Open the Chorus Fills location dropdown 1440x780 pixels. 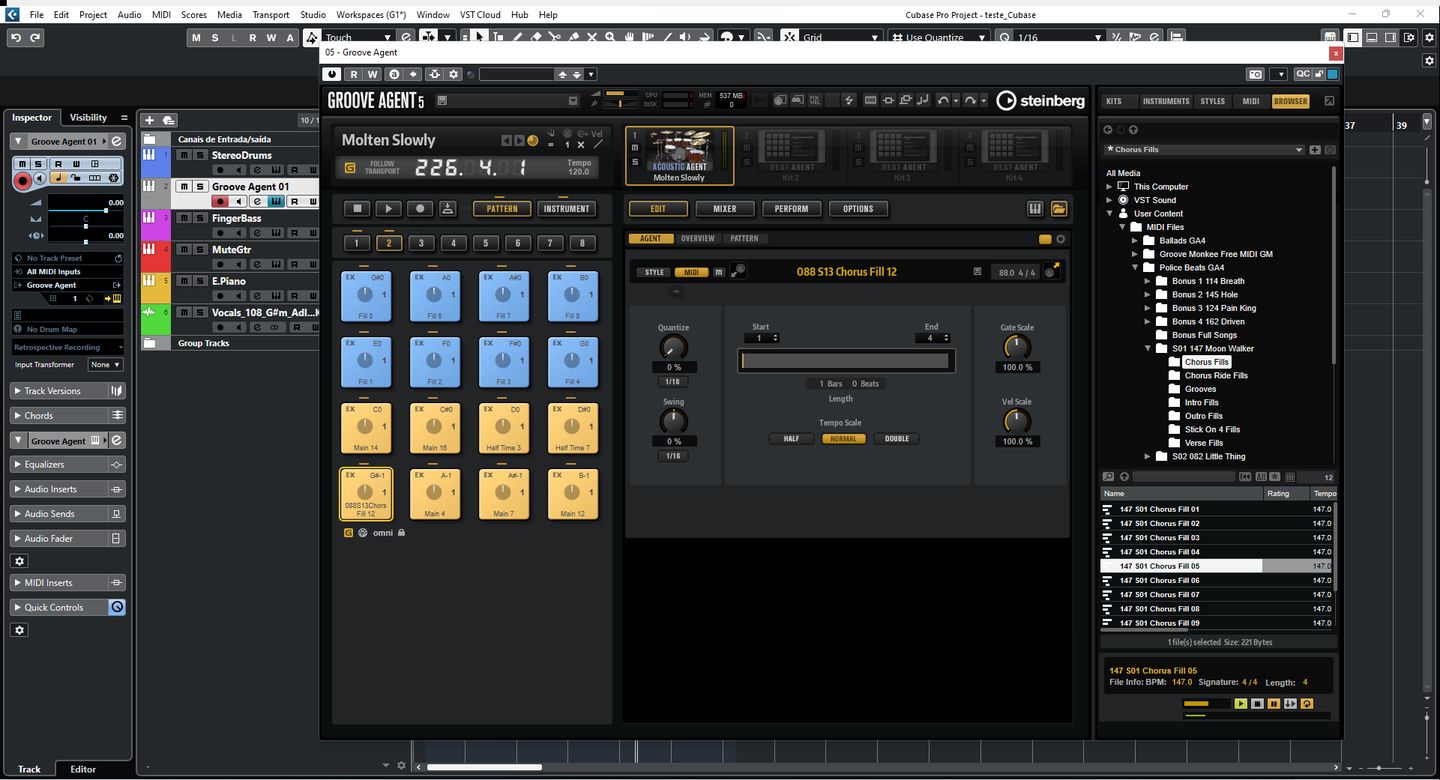pyautogui.click(x=1299, y=150)
